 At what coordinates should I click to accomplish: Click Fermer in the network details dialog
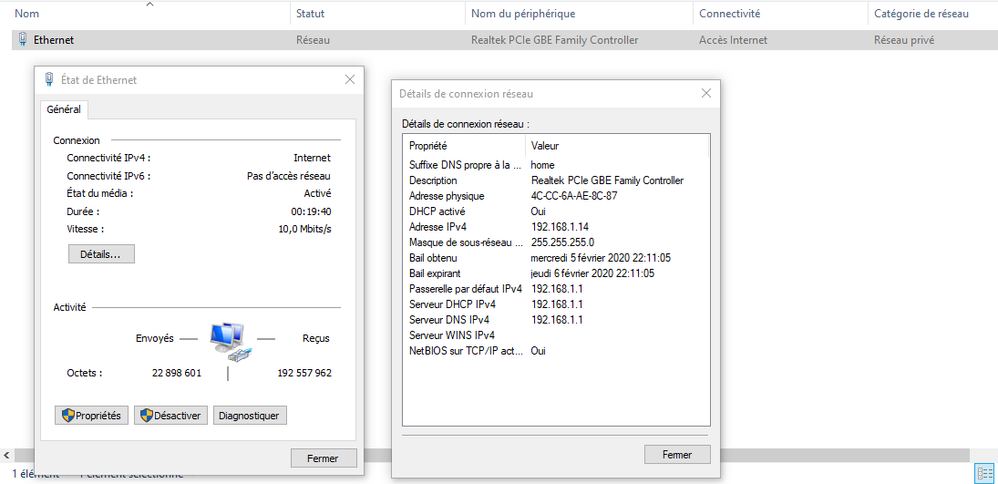coord(677,454)
